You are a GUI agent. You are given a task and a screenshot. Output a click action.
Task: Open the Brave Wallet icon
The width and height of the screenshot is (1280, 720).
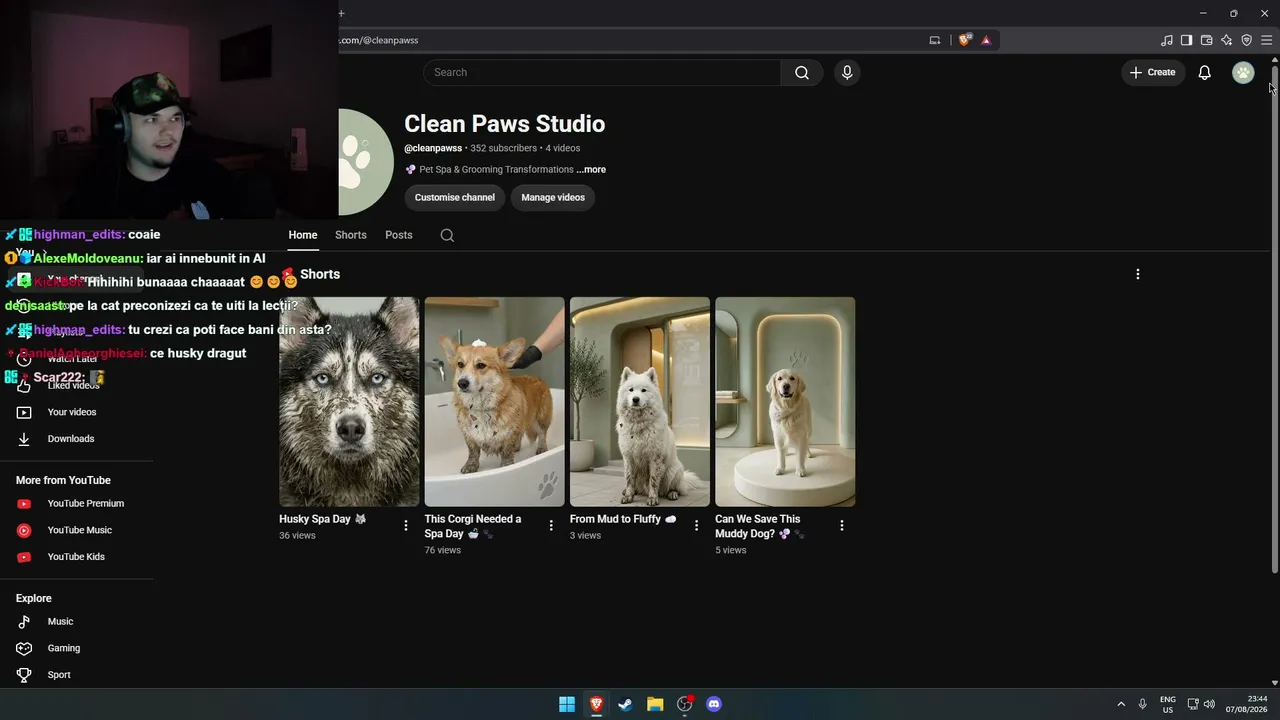pos(1207,40)
